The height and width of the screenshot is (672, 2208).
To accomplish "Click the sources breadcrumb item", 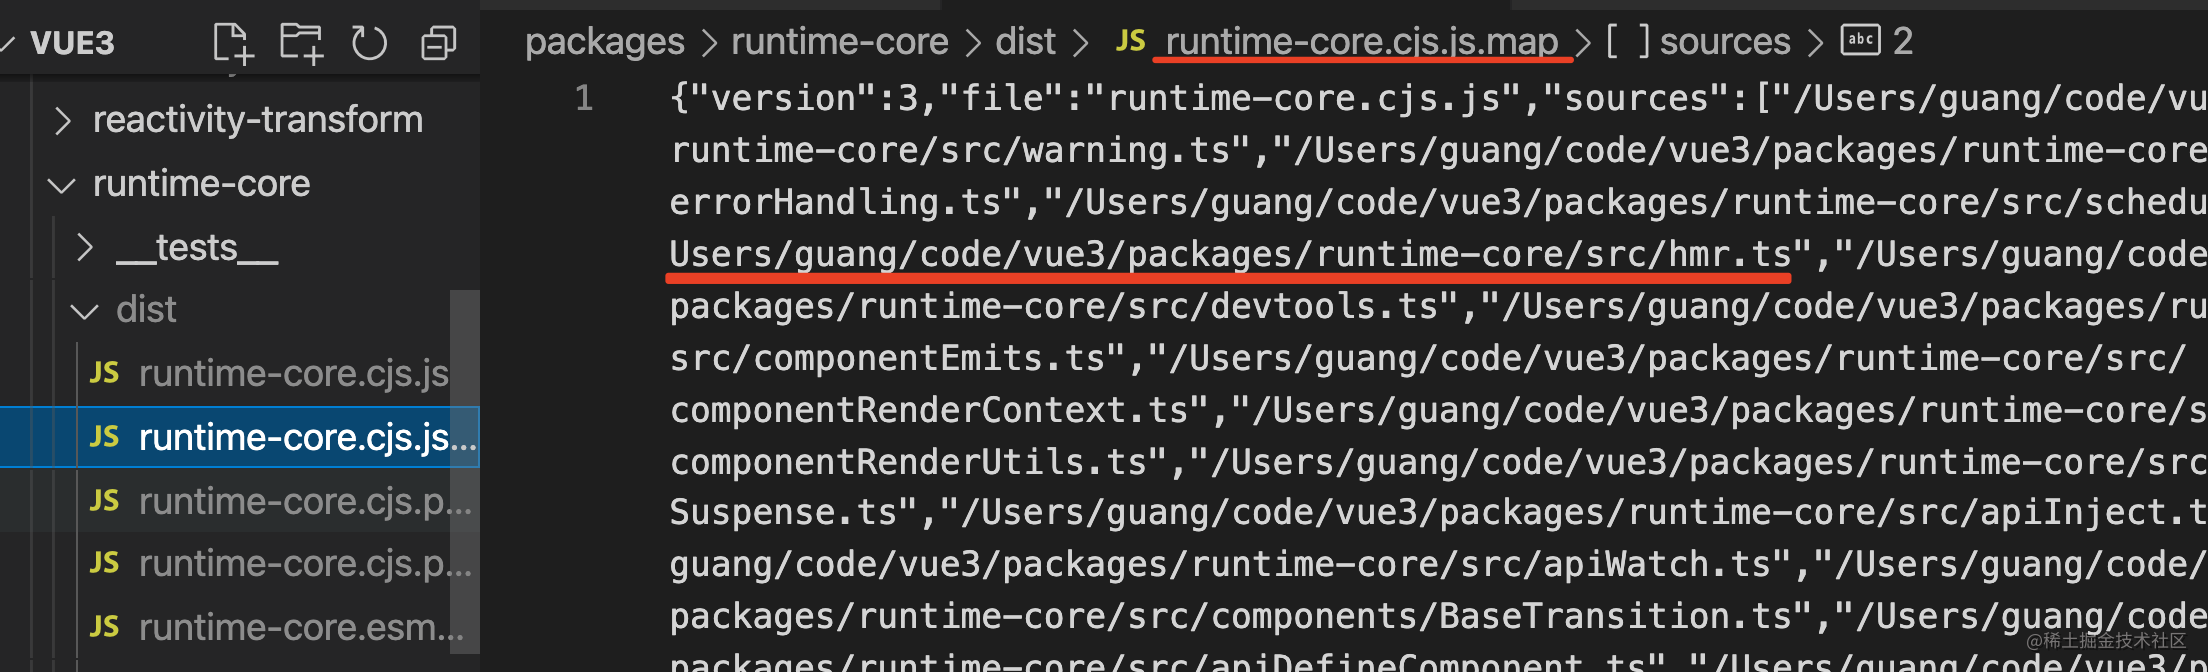I will pyautogui.click(x=1724, y=41).
